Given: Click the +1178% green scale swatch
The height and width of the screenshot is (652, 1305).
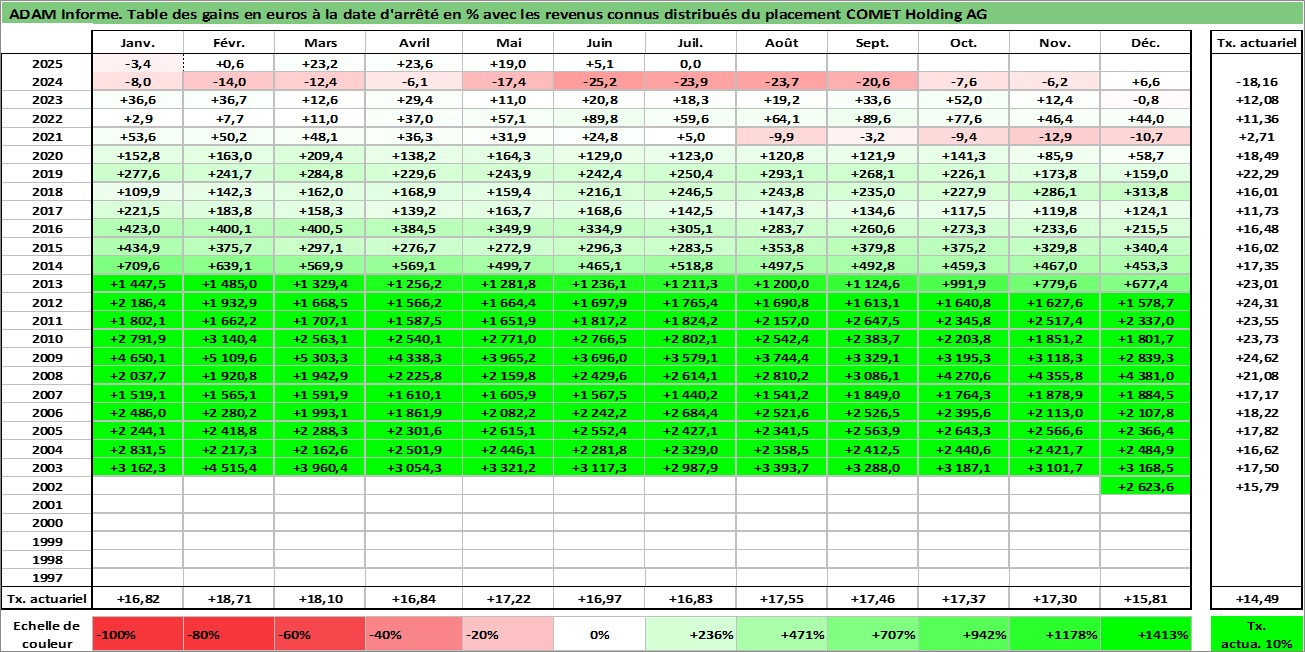Looking at the screenshot, I should 1055,634.
